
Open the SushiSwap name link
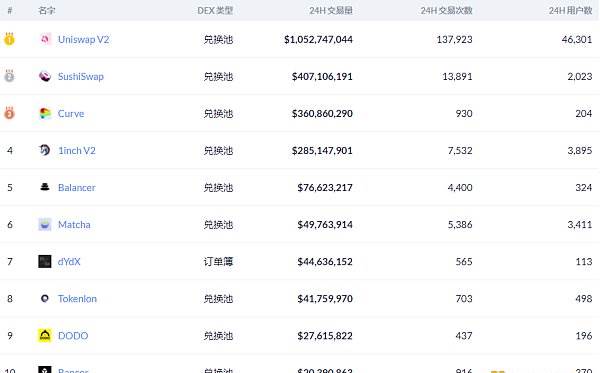(x=81, y=77)
